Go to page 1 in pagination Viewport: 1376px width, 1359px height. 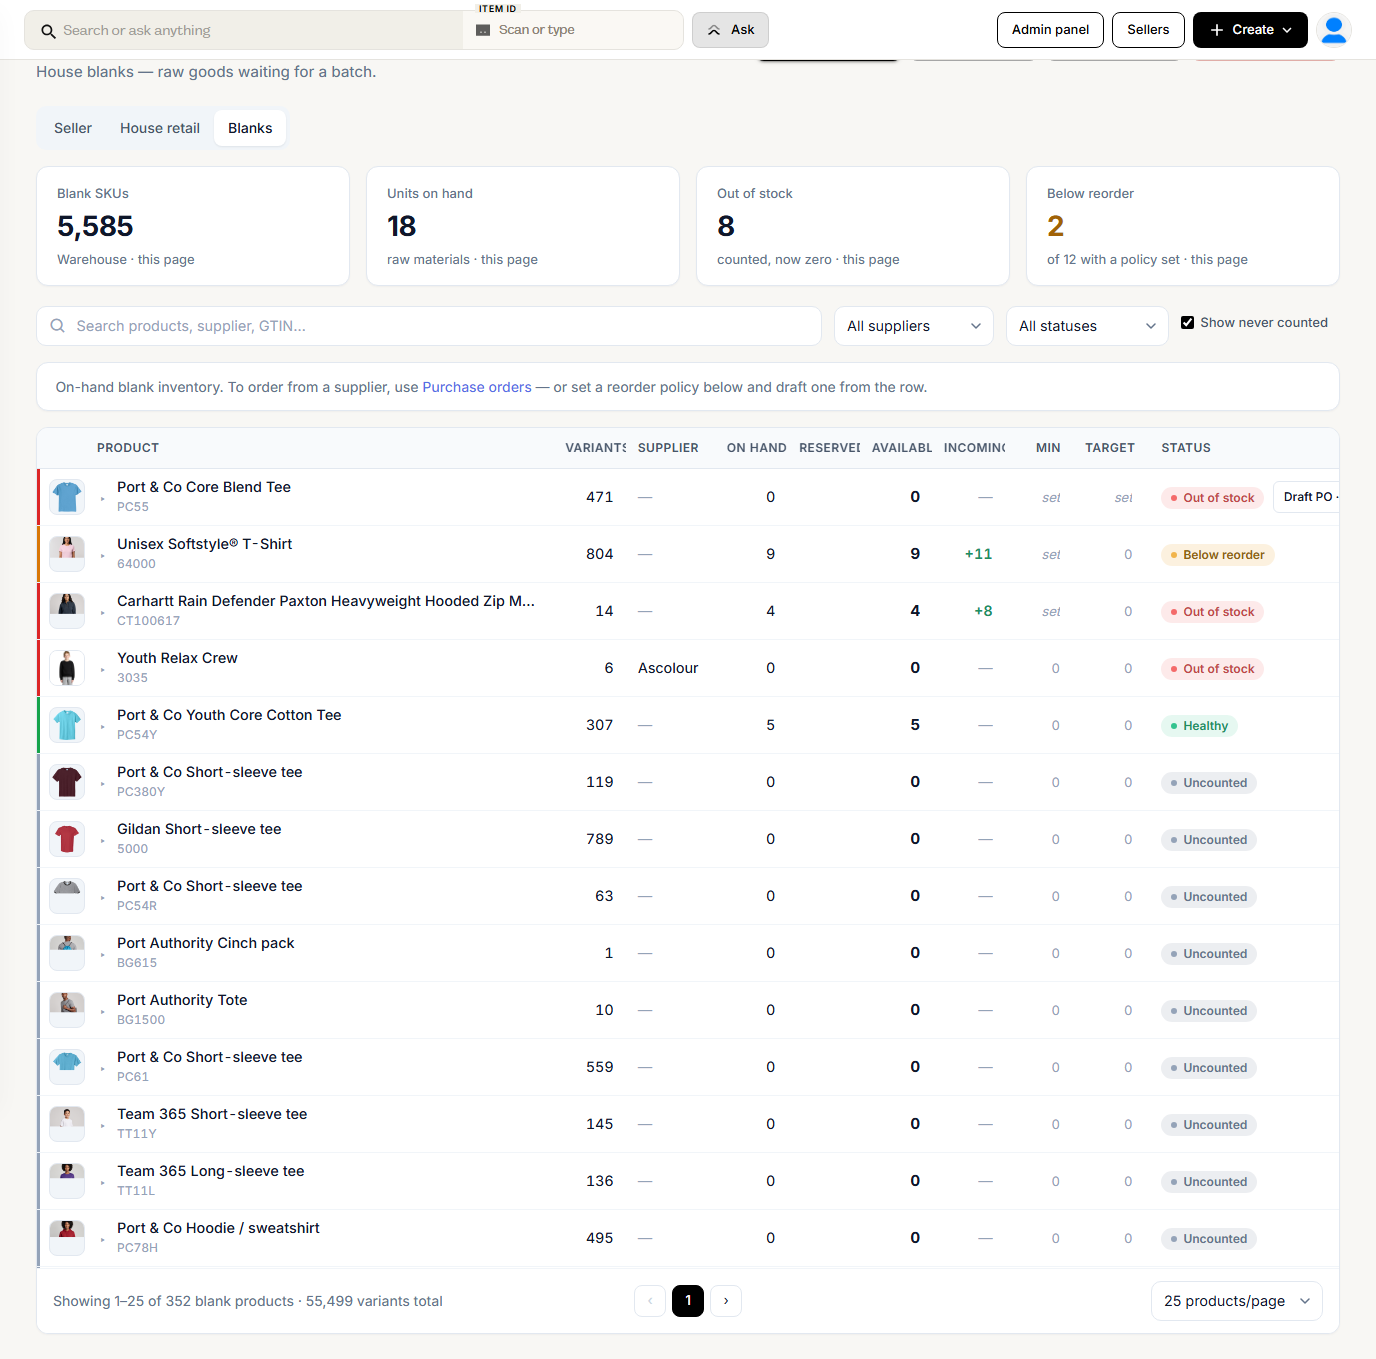pos(688,1301)
